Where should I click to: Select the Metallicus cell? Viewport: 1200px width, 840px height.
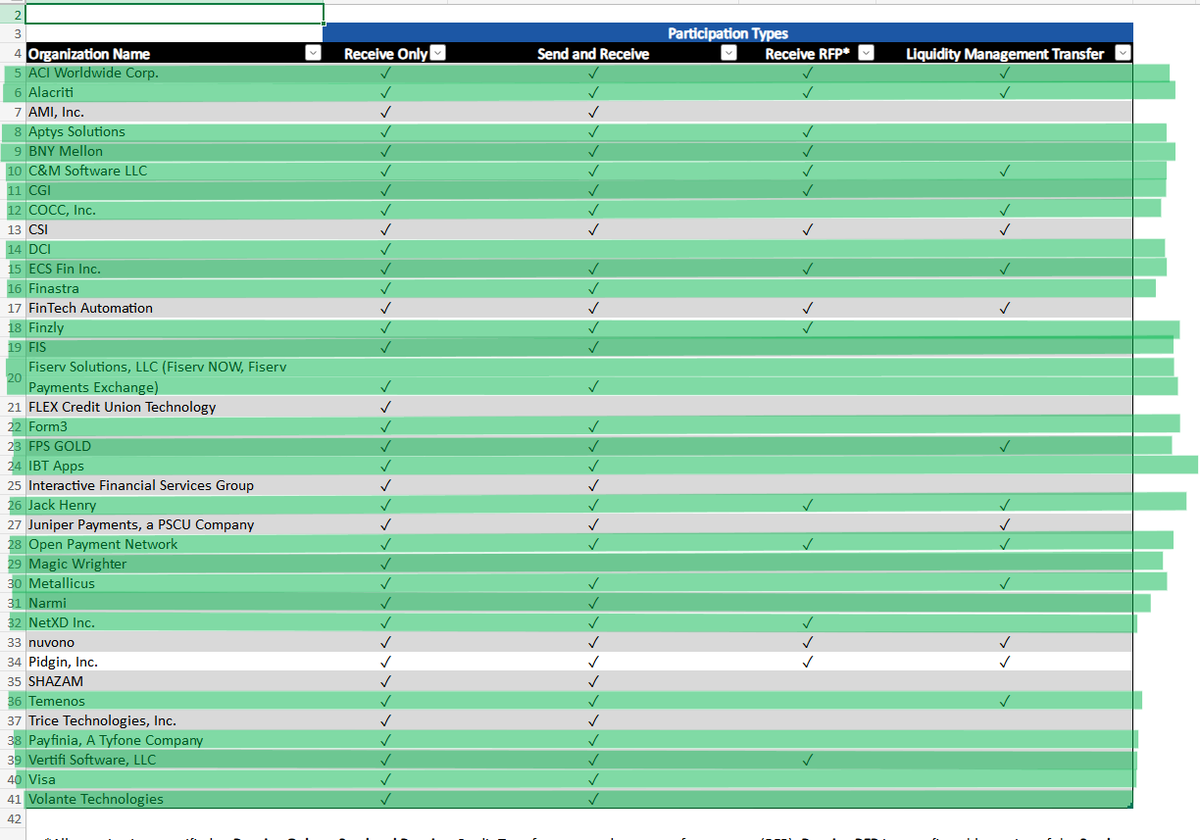174,583
